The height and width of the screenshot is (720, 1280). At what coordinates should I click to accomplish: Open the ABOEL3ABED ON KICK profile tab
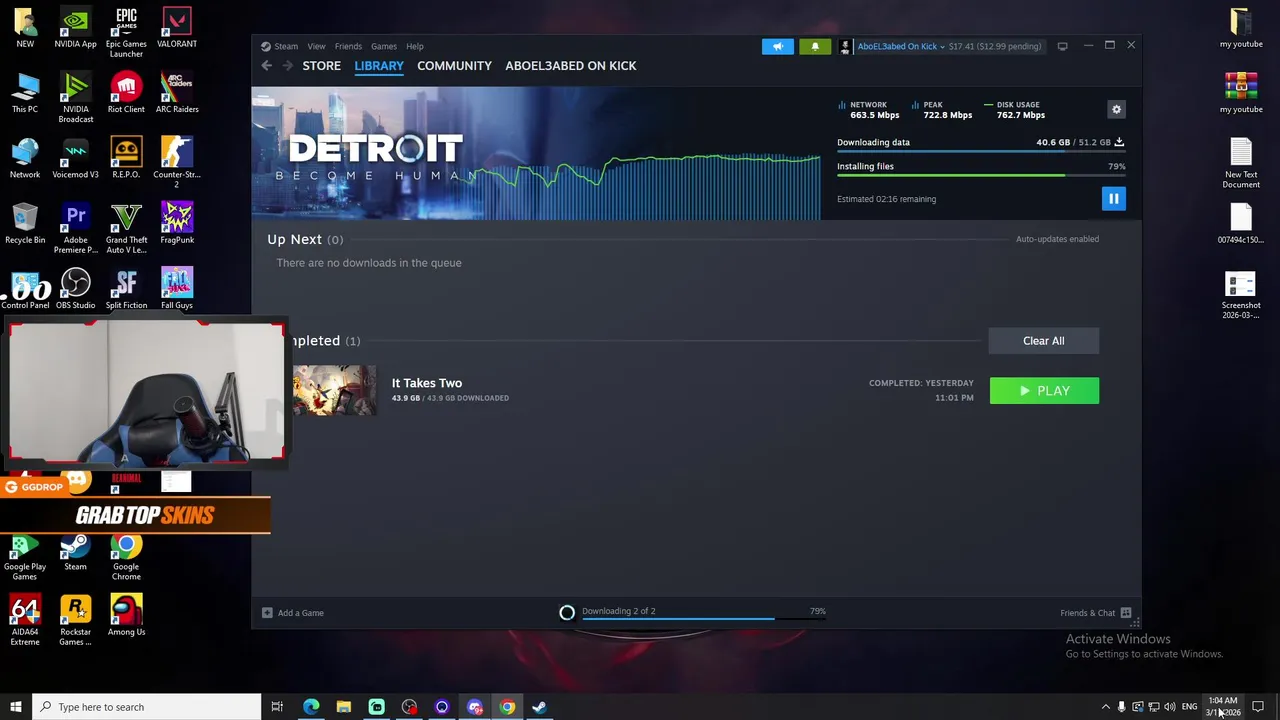tap(571, 66)
